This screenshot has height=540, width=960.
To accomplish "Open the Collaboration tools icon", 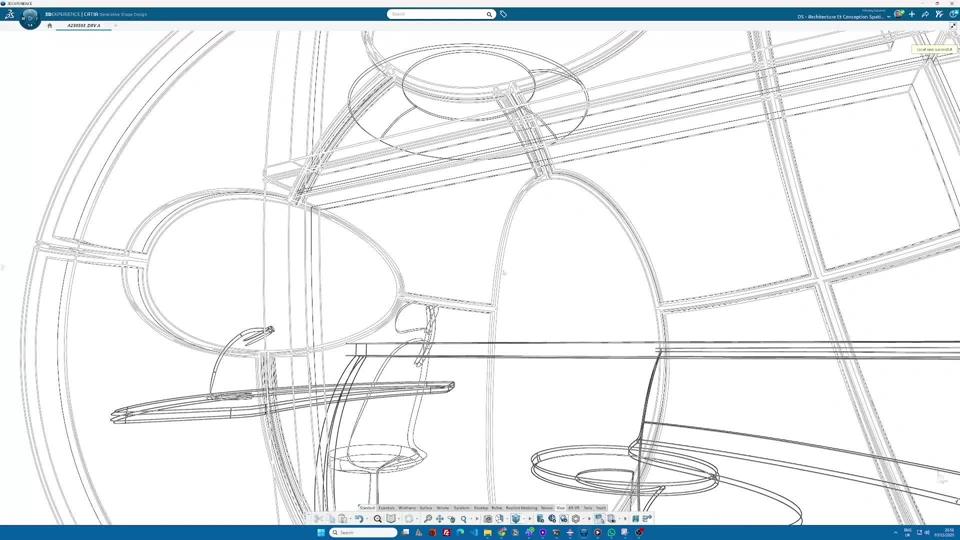I will (939, 14).
